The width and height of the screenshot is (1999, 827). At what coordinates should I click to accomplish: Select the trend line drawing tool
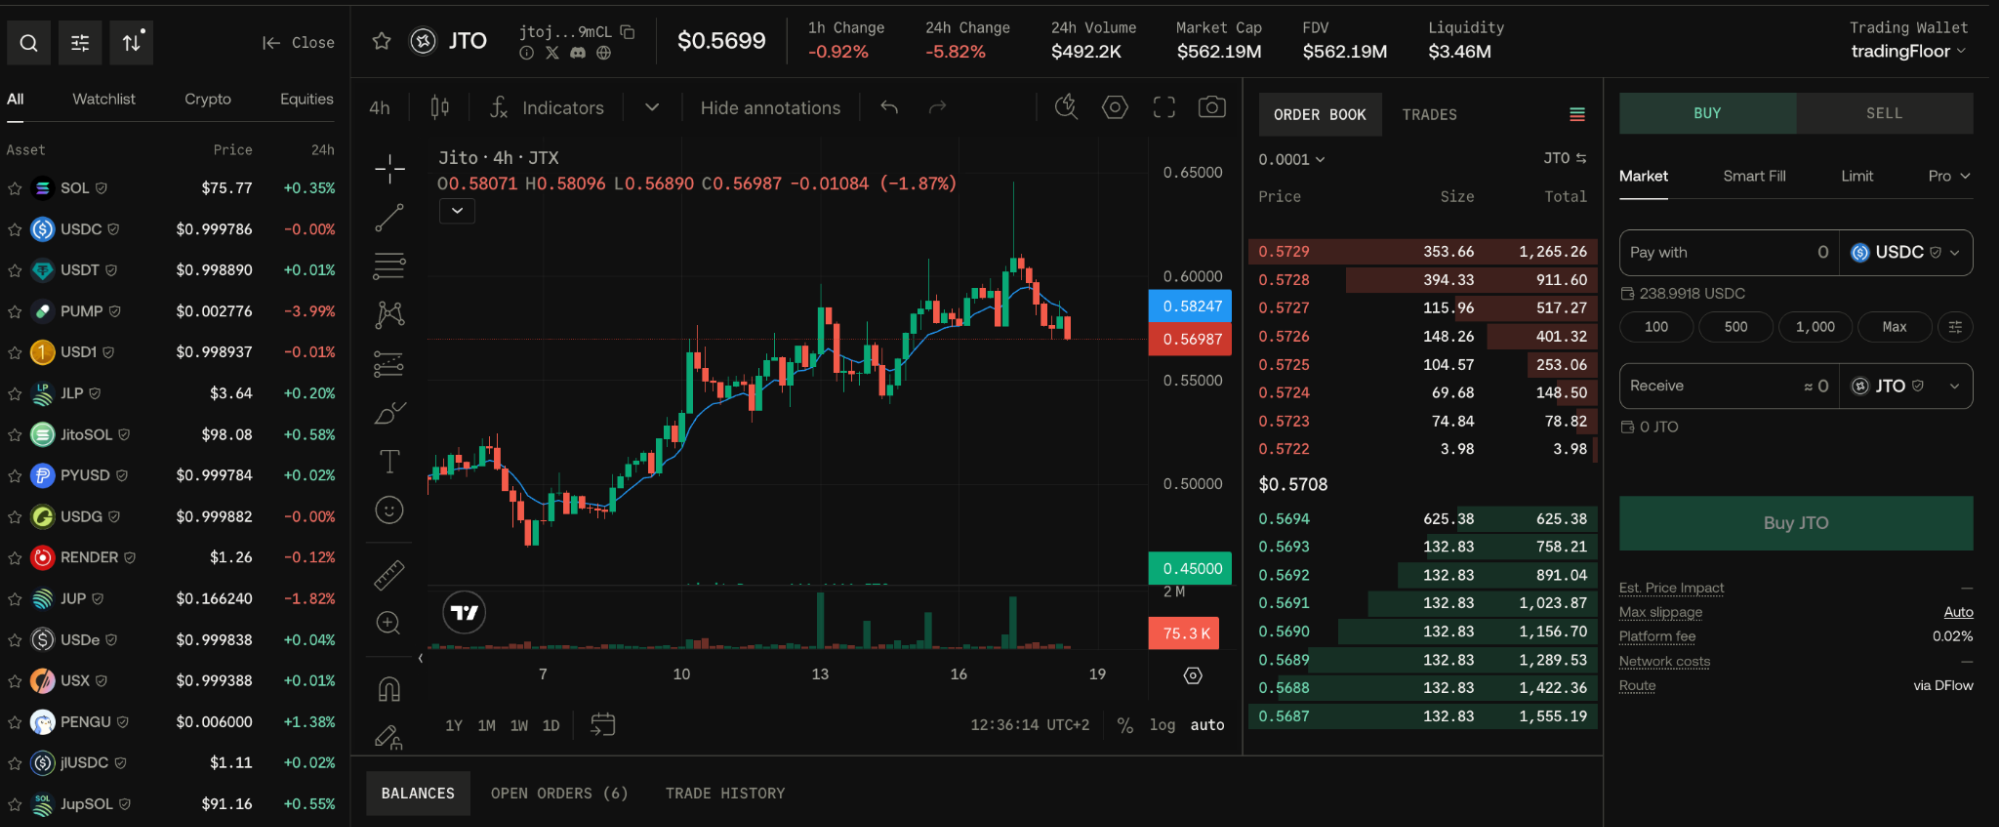pos(389,218)
